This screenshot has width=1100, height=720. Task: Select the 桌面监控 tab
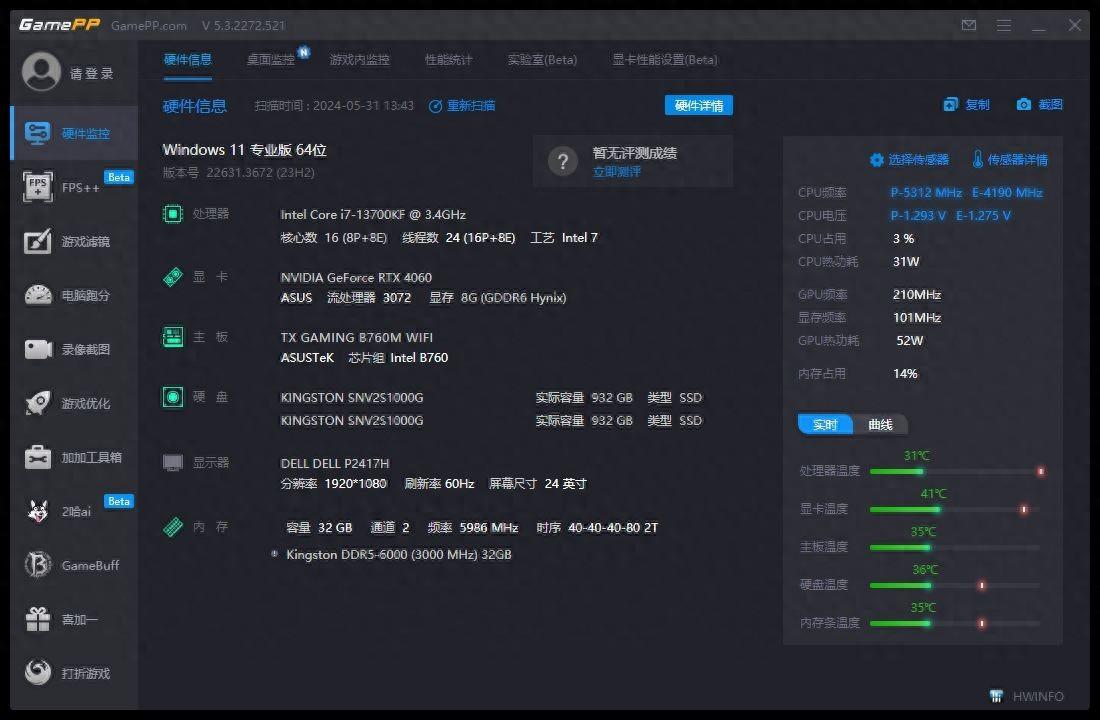pyautogui.click(x=270, y=60)
